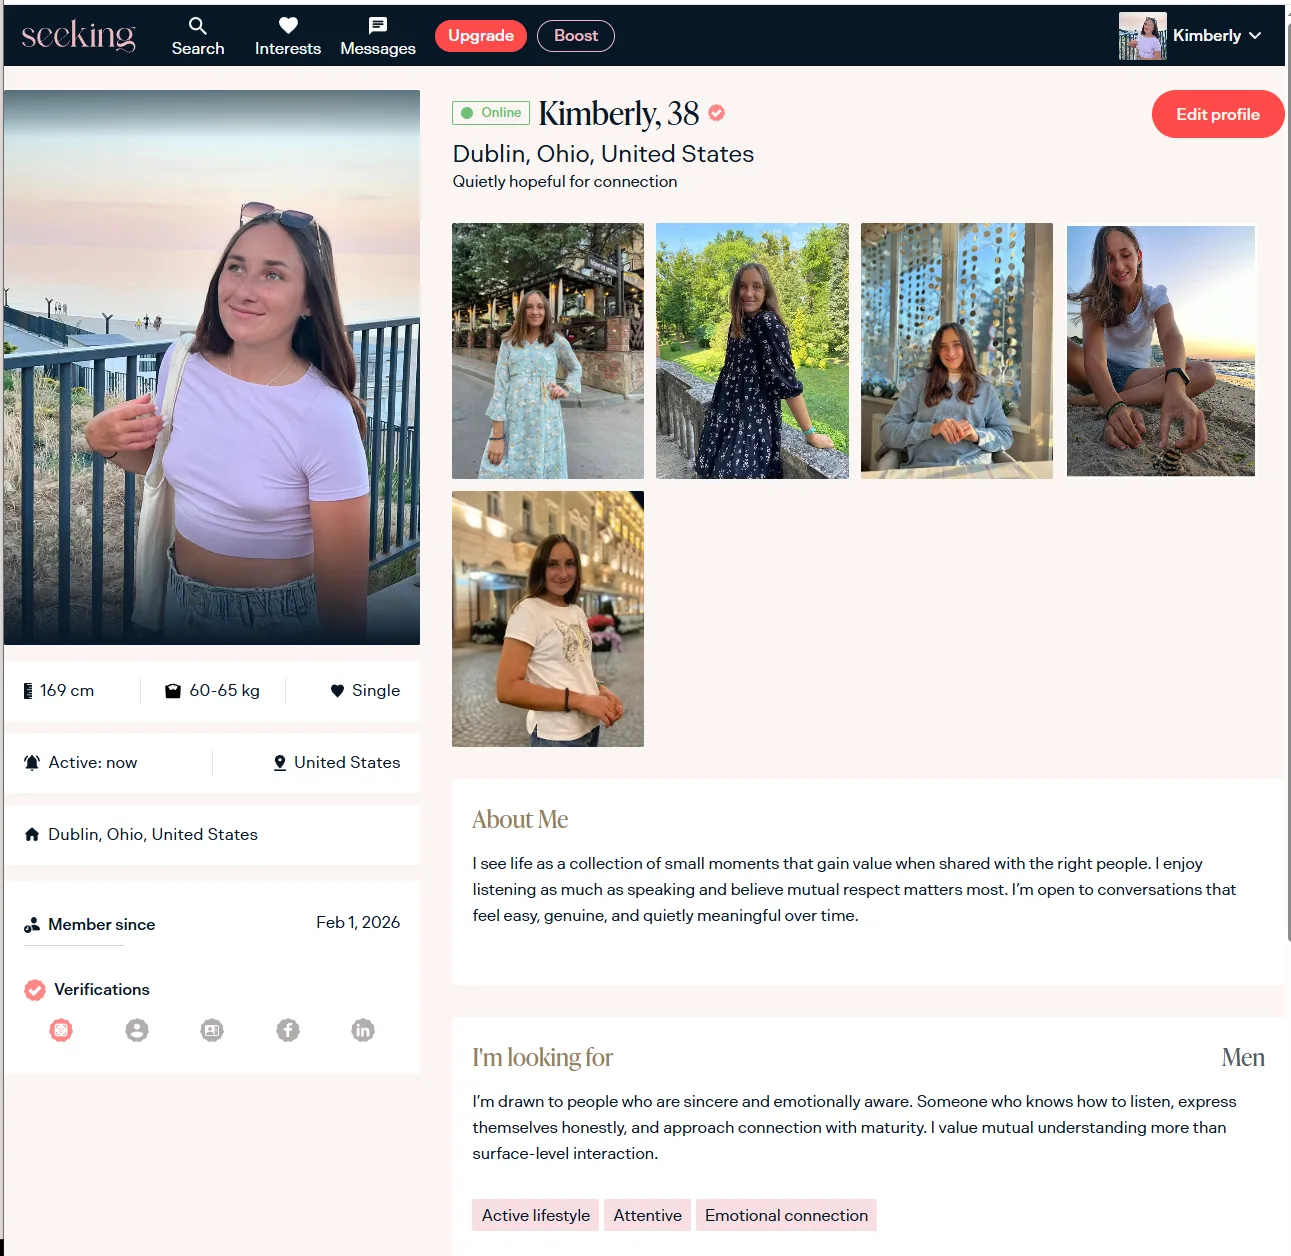Click the LinkedIn verification badge

(x=363, y=1030)
